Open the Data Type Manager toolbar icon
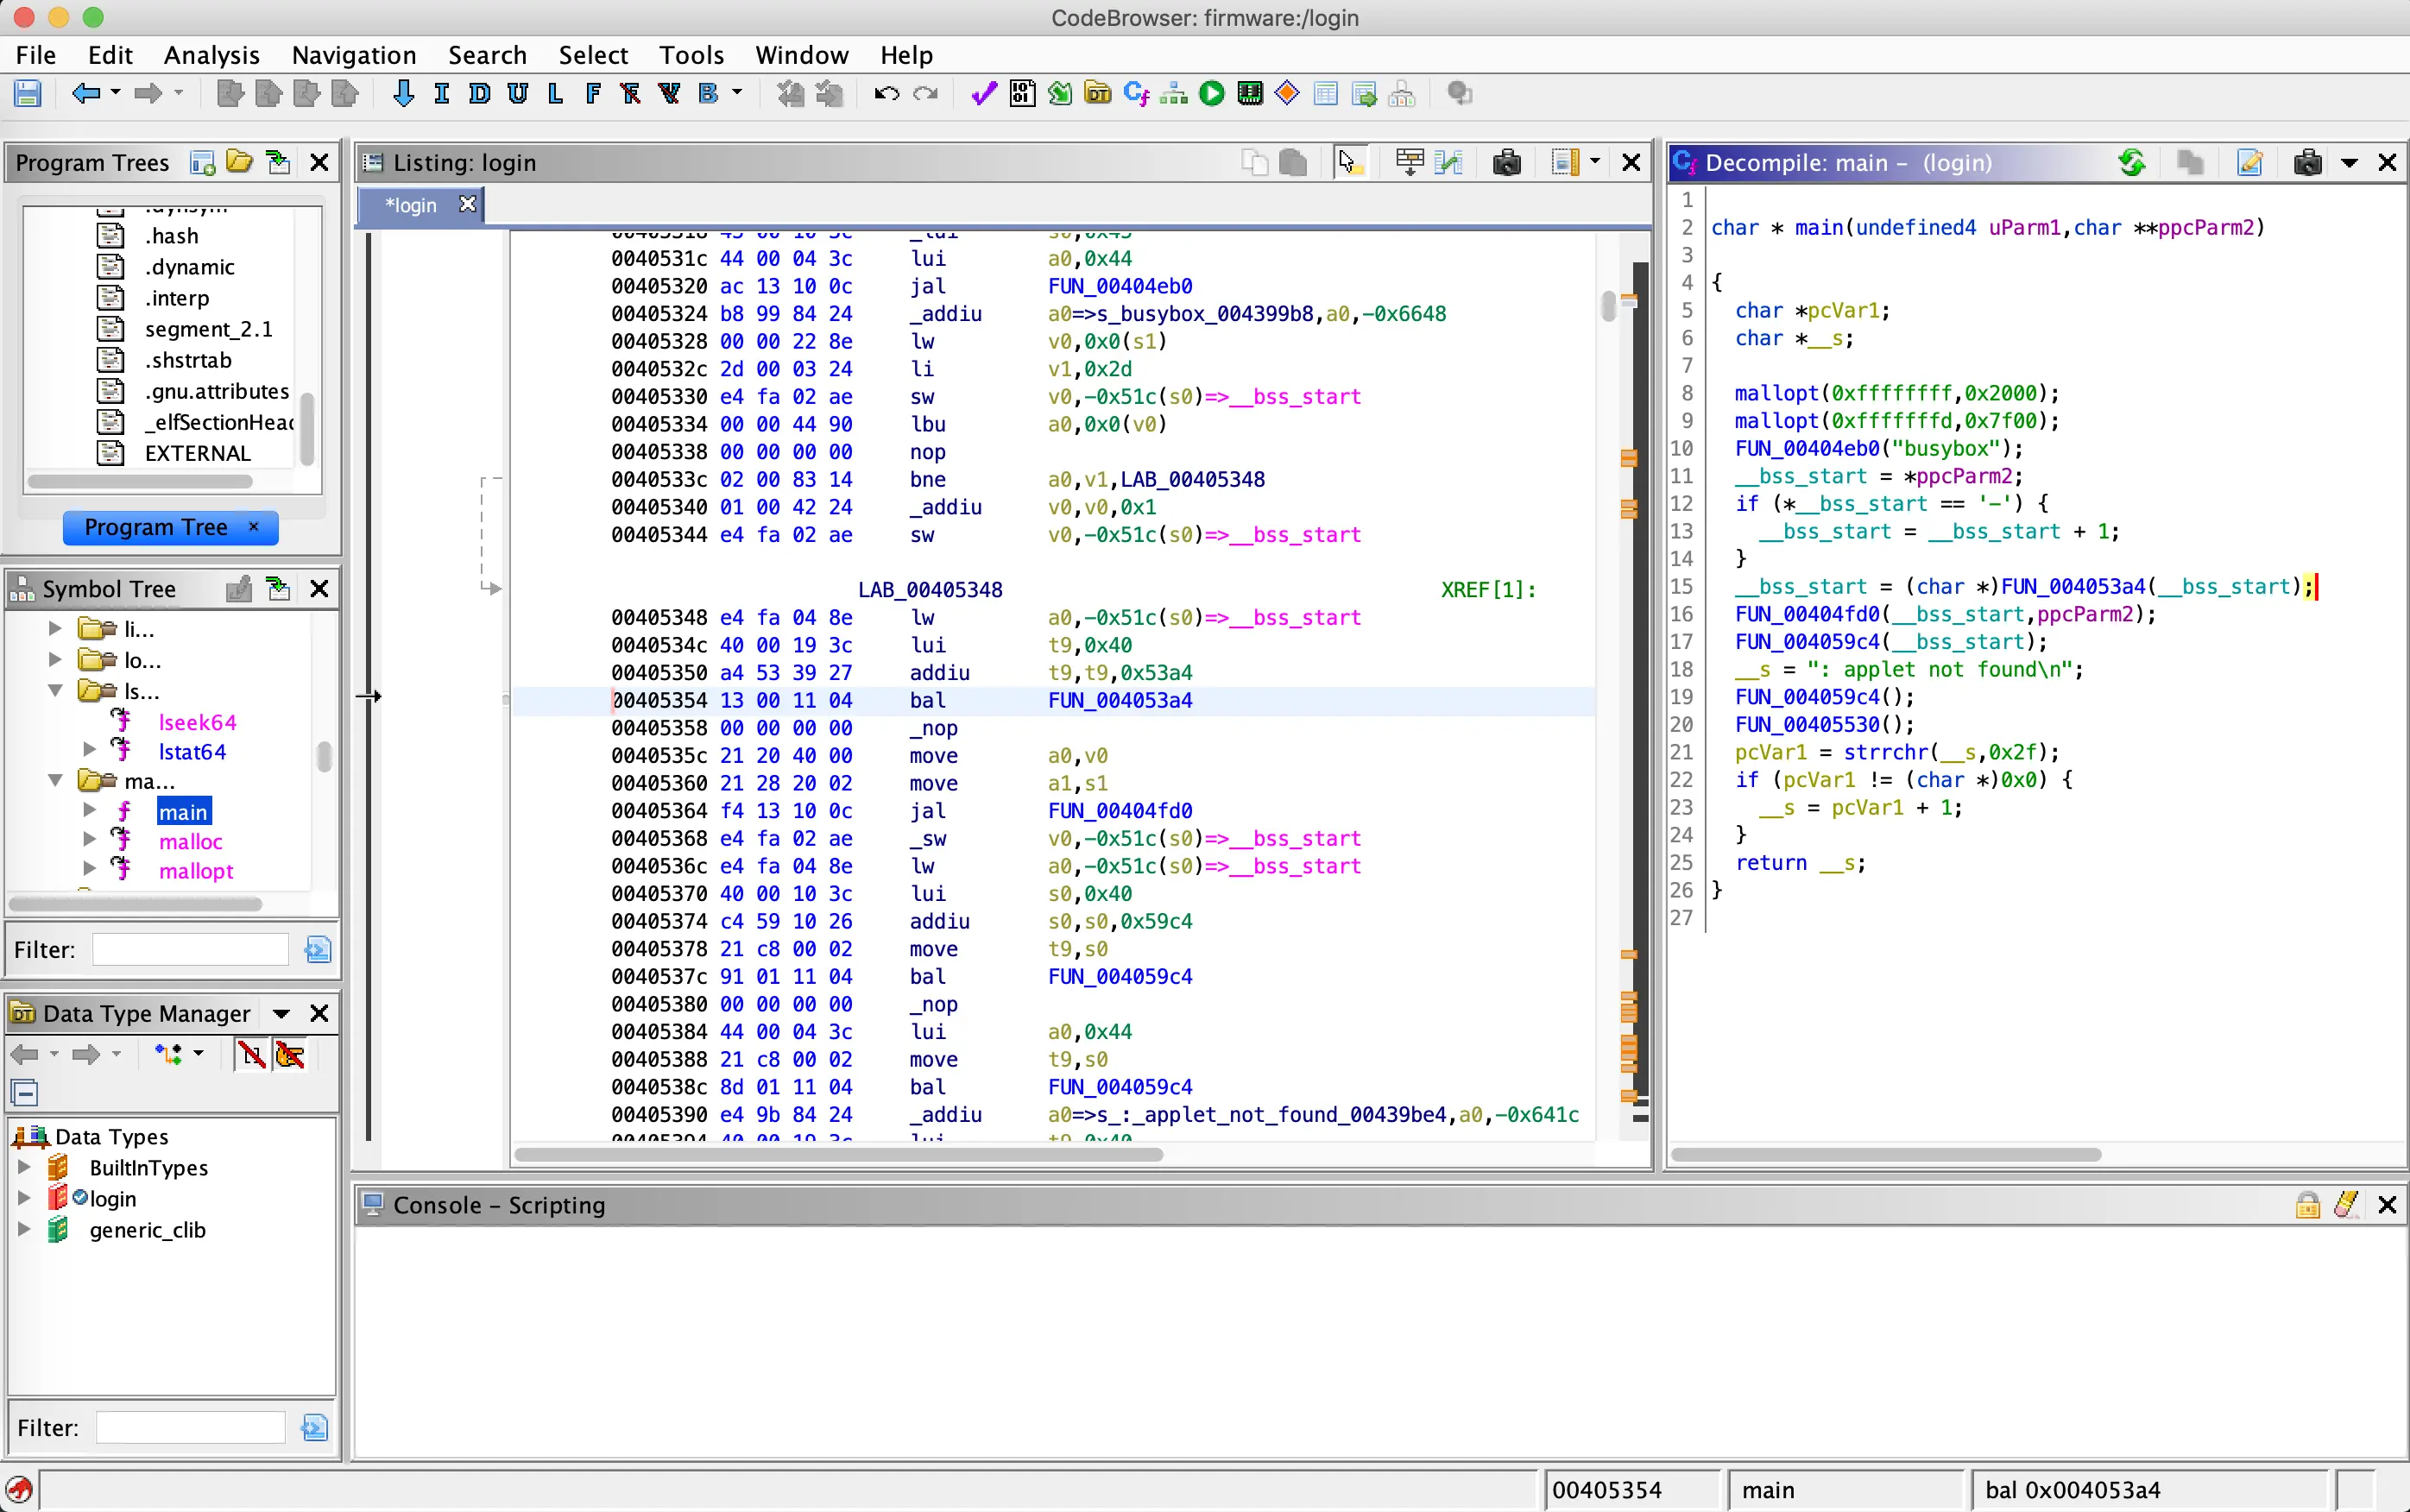 [1098, 94]
